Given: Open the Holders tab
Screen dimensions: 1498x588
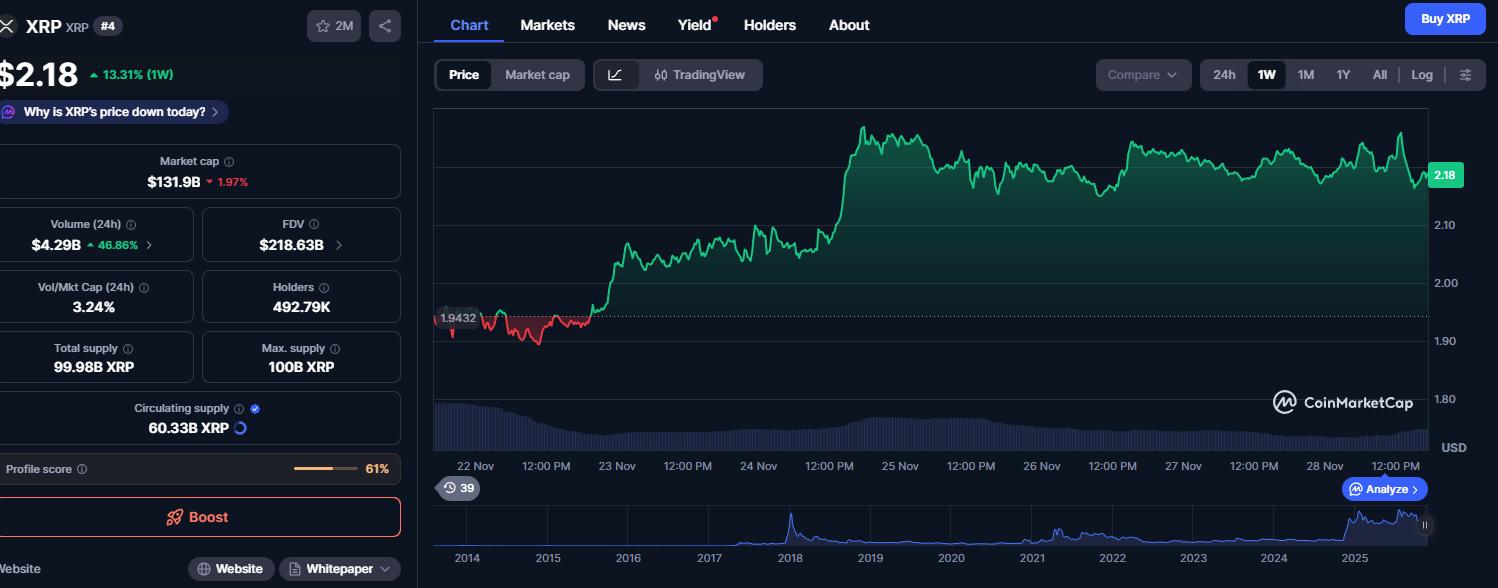Looking at the screenshot, I should (769, 24).
